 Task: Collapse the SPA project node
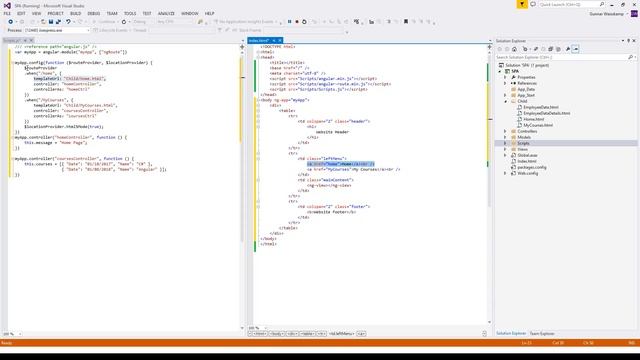[500, 71]
